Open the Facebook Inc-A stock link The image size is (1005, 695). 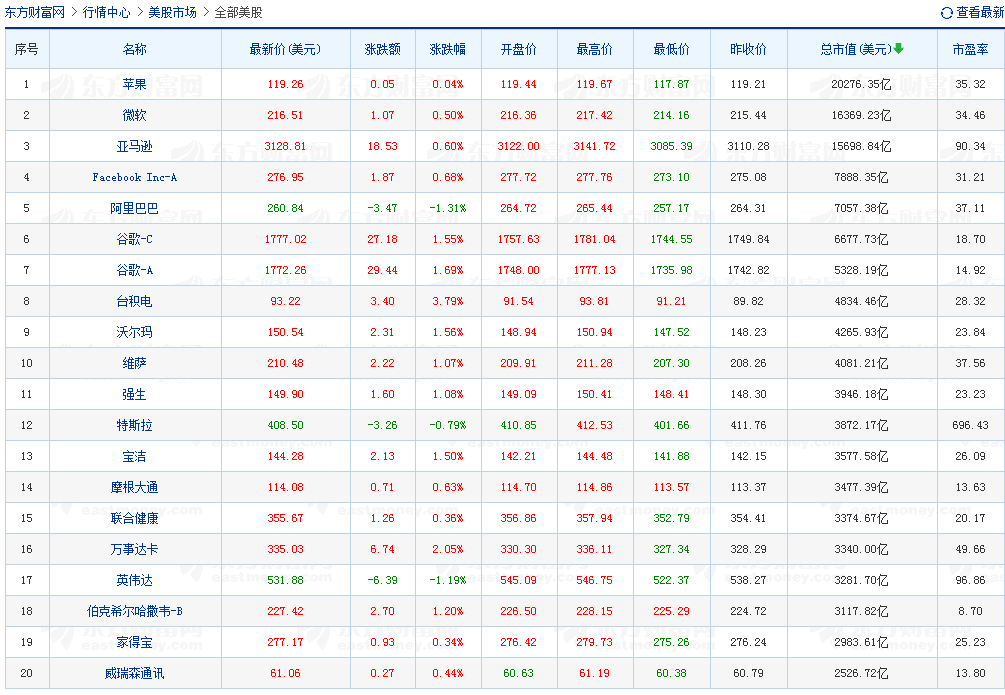[135, 177]
